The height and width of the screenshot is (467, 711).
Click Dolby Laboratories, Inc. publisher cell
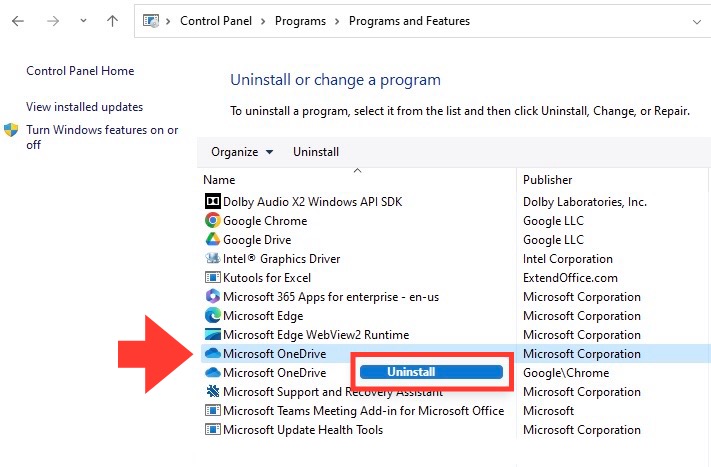pos(585,202)
